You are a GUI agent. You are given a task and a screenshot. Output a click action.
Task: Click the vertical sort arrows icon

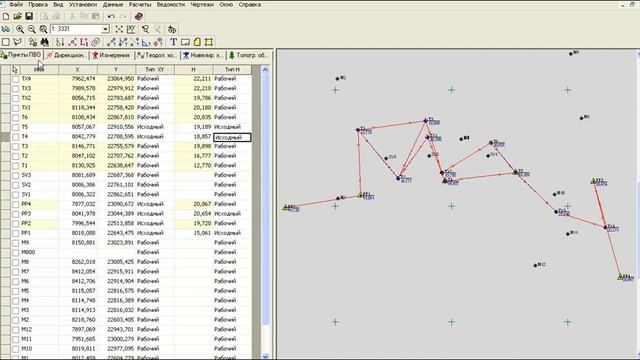[x=60, y=42]
